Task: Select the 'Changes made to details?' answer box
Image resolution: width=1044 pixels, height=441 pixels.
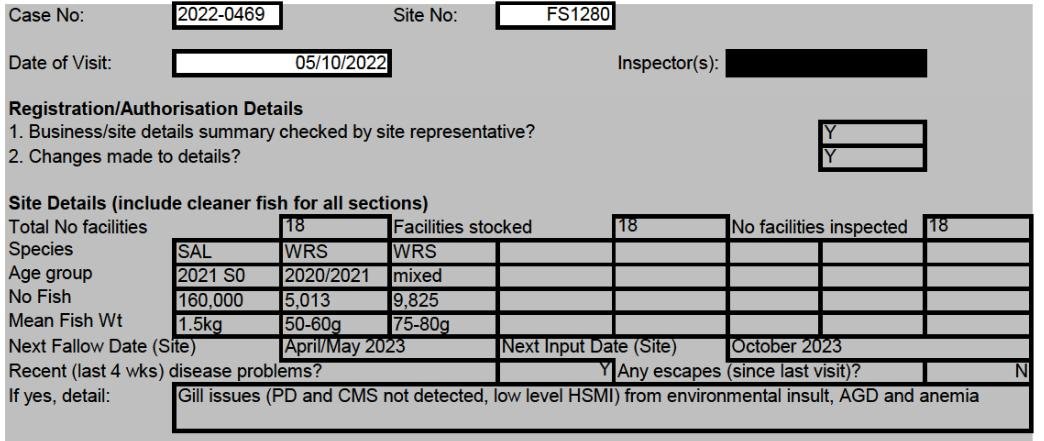Action: (870, 156)
